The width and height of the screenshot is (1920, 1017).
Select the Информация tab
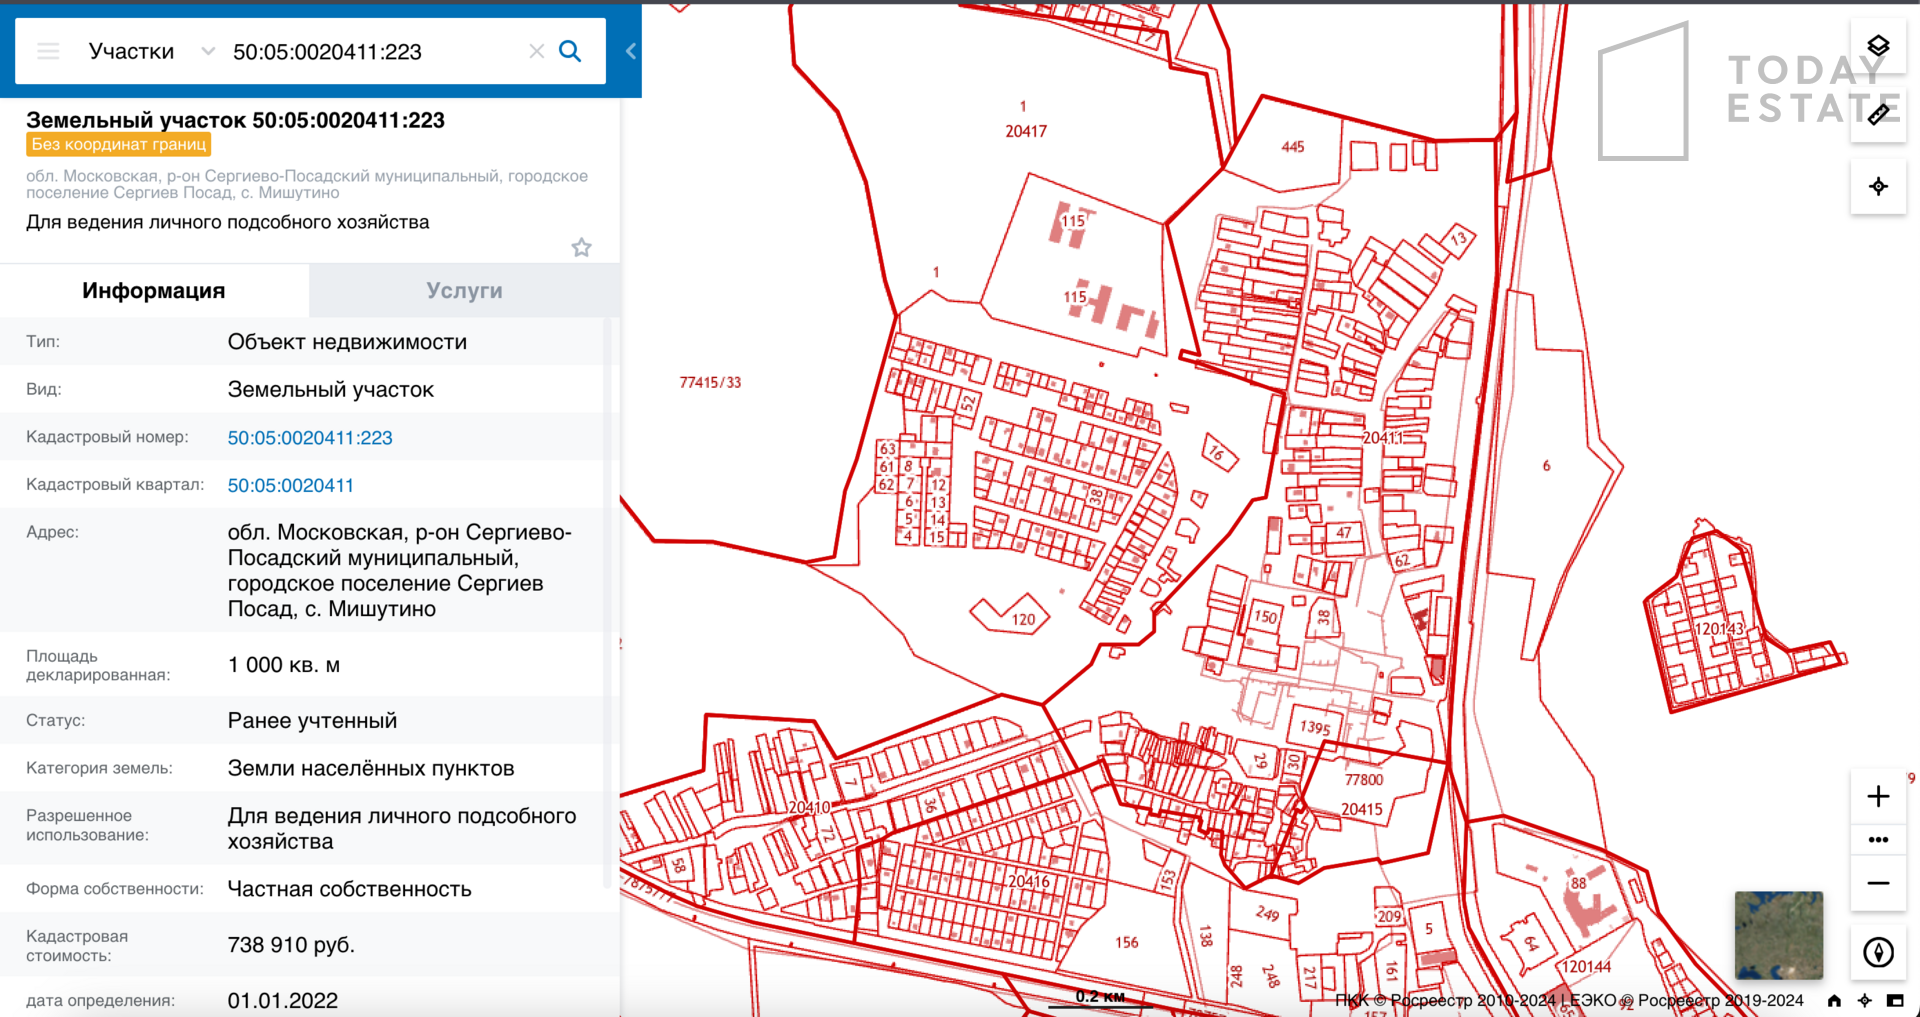pos(154,291)
